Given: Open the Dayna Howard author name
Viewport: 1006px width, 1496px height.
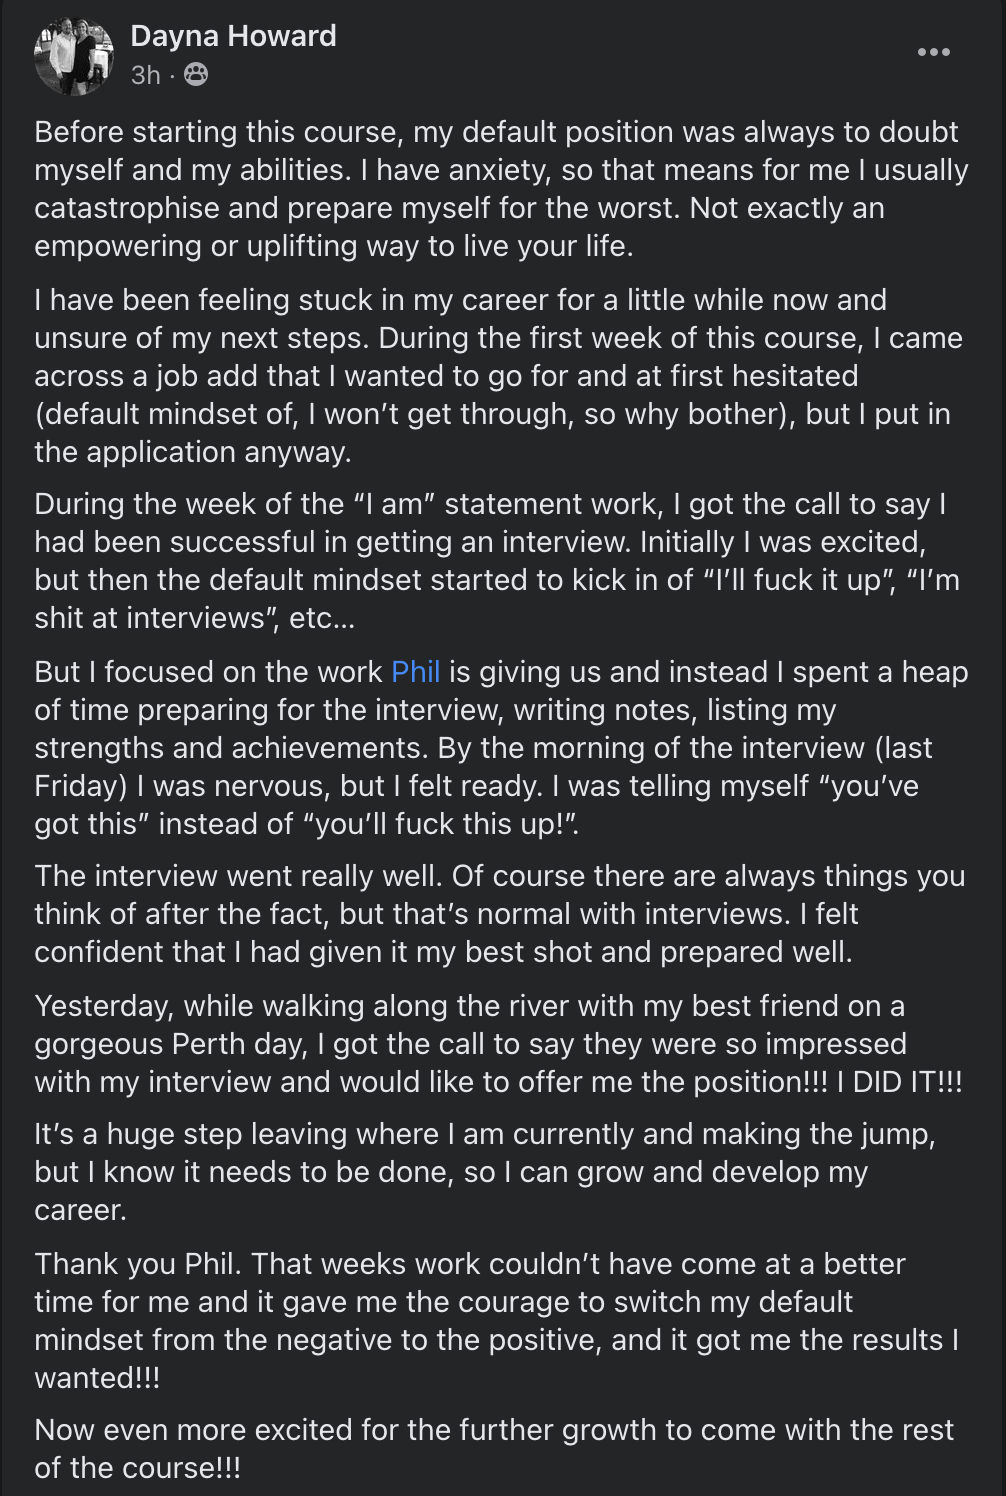Looking at the screenshot, I should click(233, 36).
